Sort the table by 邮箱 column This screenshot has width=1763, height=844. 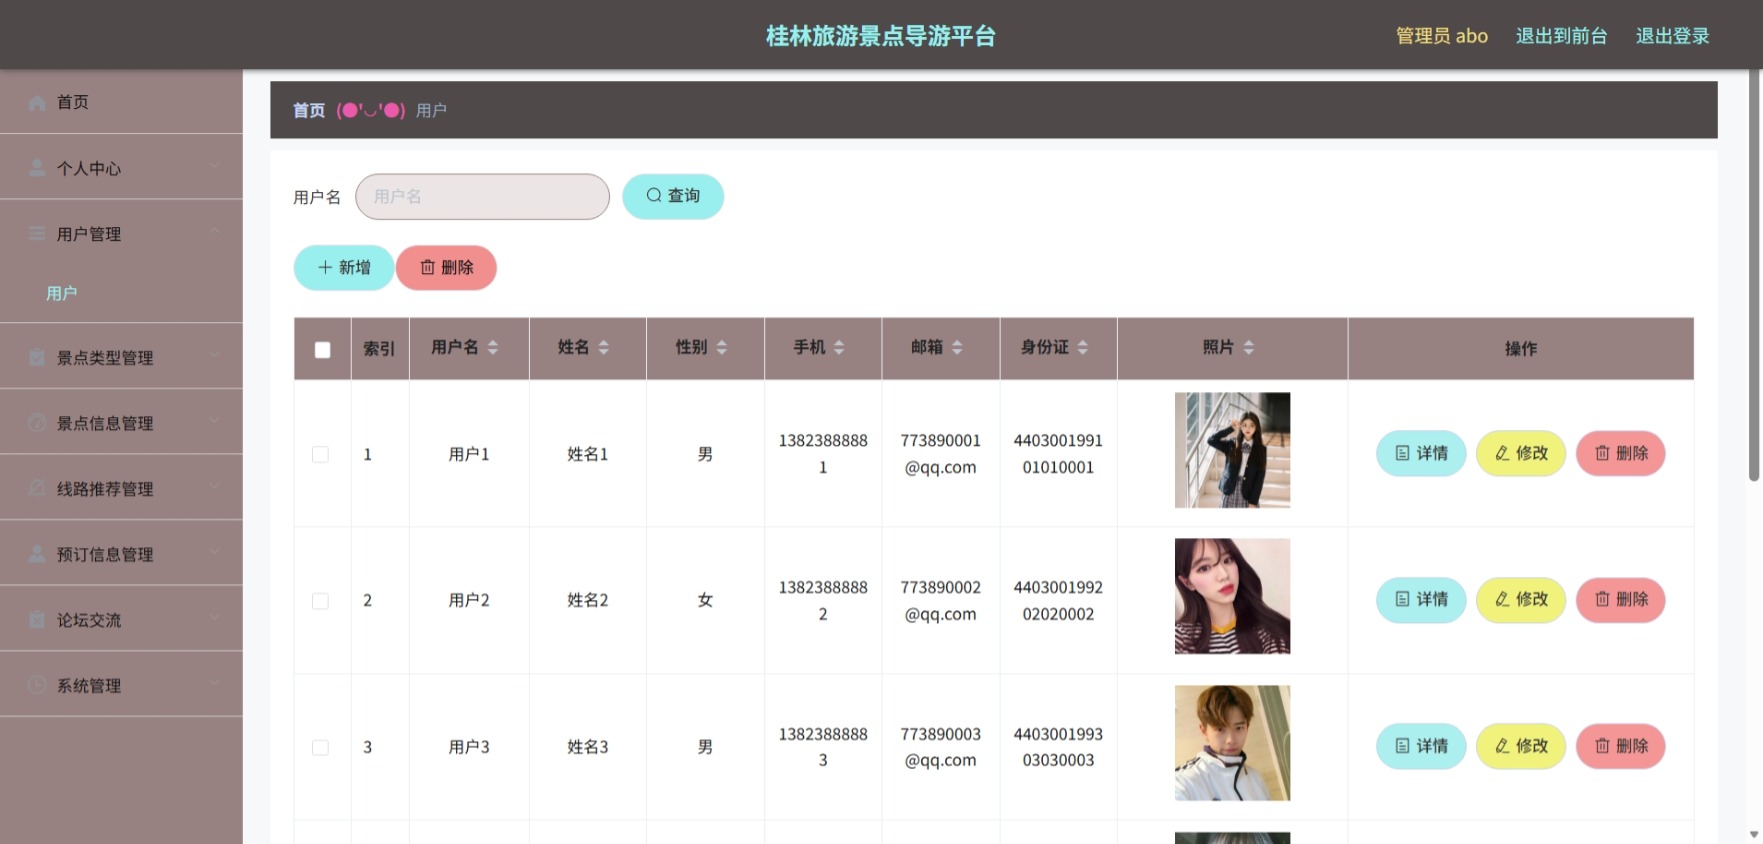[957, 347]
